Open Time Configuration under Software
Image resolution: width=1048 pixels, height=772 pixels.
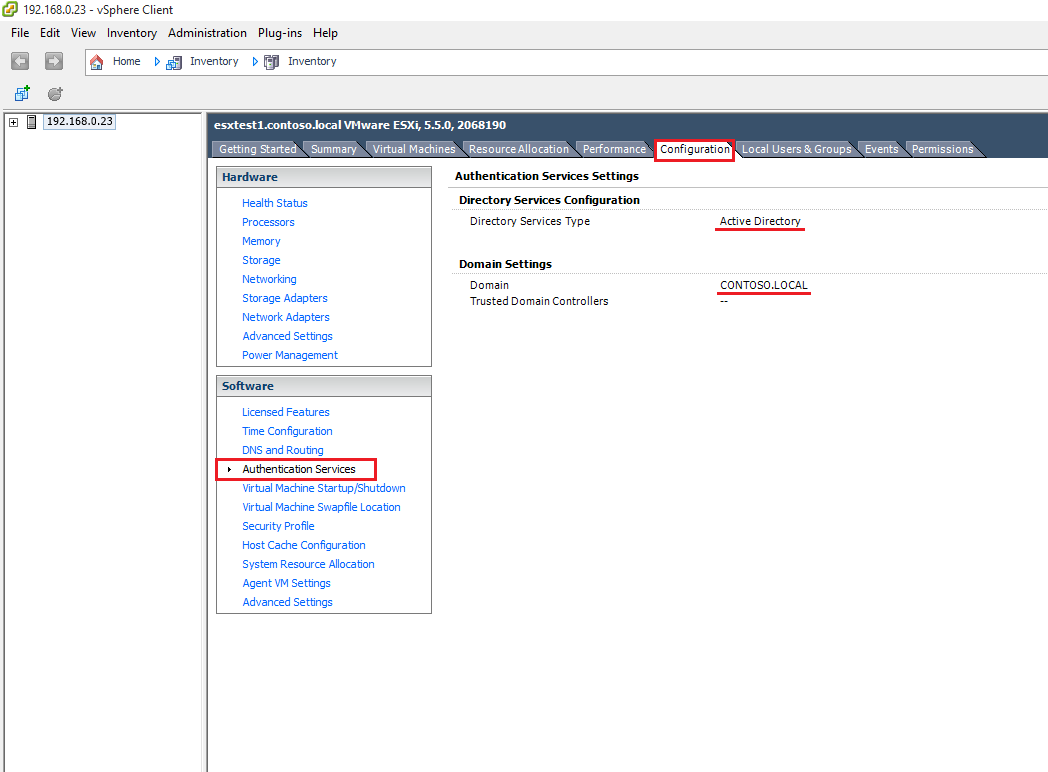click(287, 431)
